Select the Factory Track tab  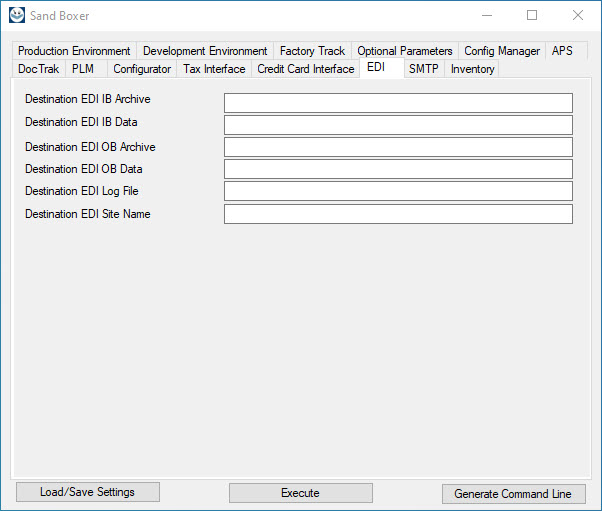312,51
